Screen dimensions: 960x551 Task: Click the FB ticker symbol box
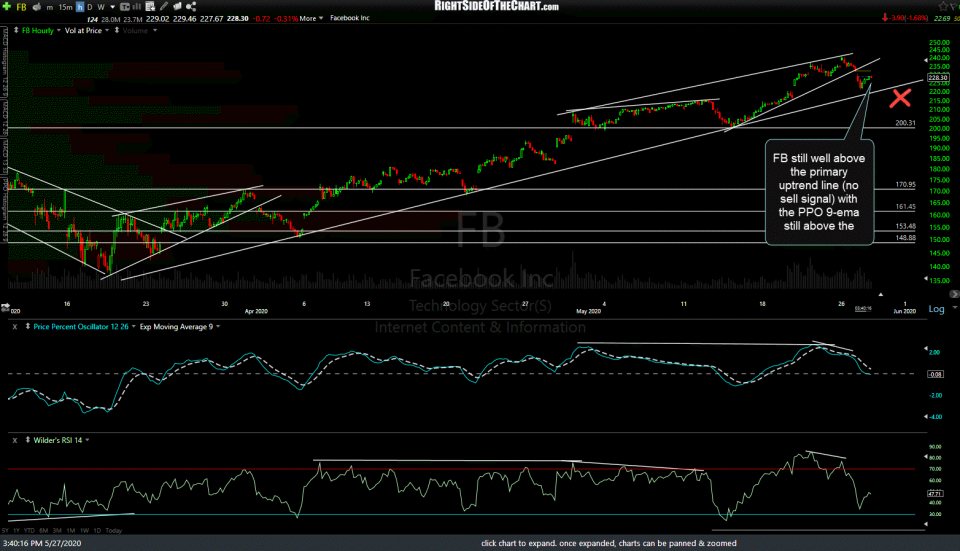coord(21,7)
